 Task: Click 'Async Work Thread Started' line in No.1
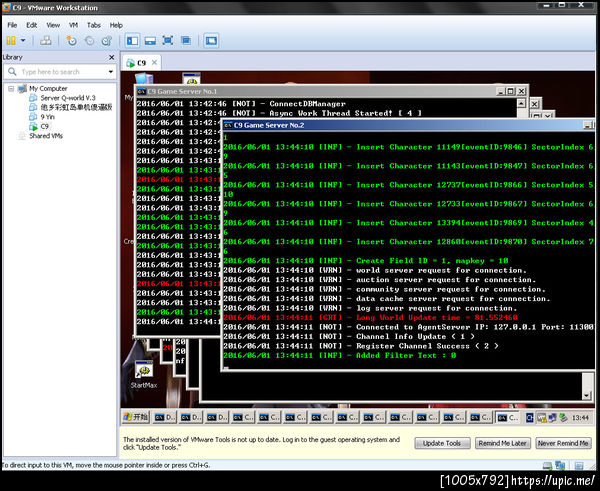[279, 113]
